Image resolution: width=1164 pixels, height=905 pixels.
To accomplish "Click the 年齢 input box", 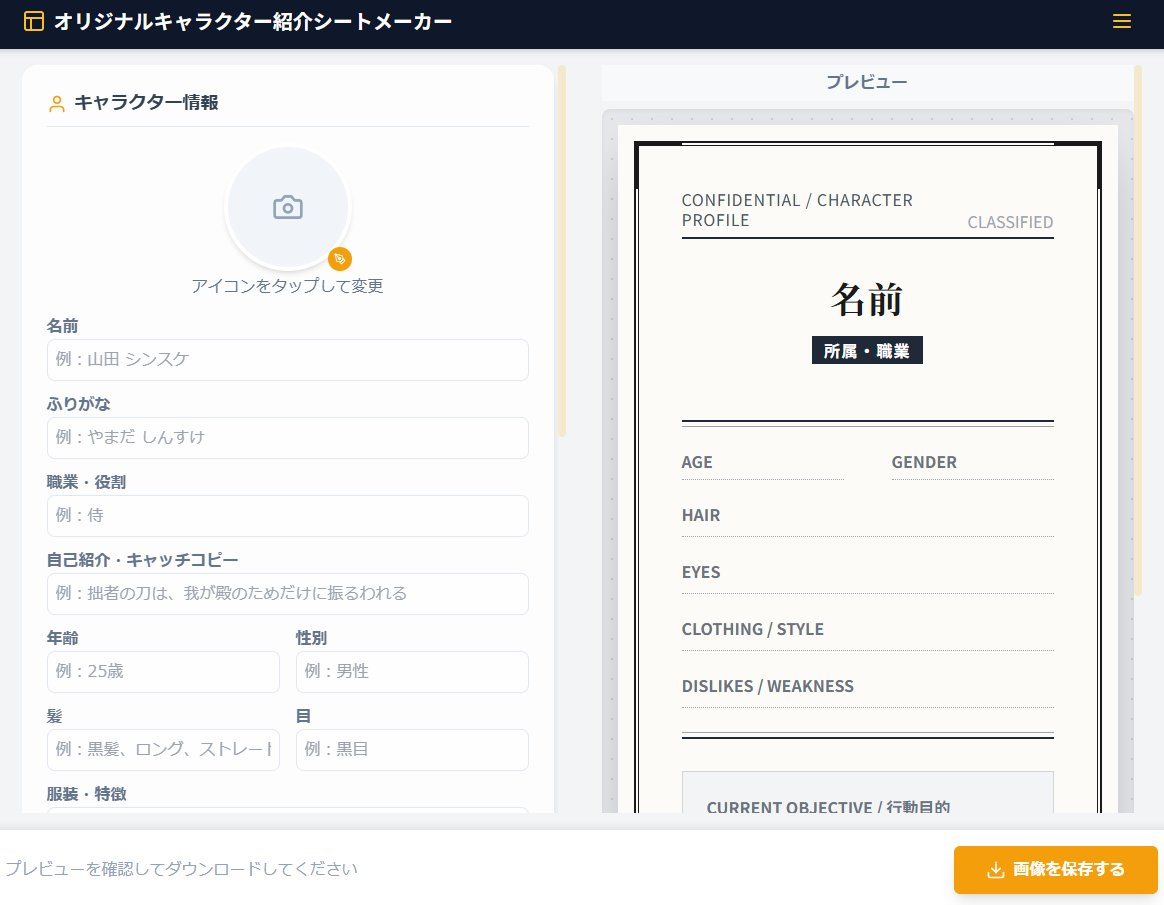I will point(163,672).
